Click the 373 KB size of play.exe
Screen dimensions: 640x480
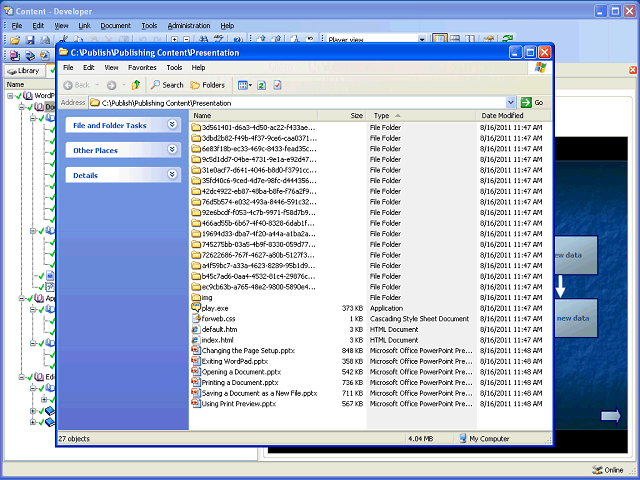coord(352,308)
